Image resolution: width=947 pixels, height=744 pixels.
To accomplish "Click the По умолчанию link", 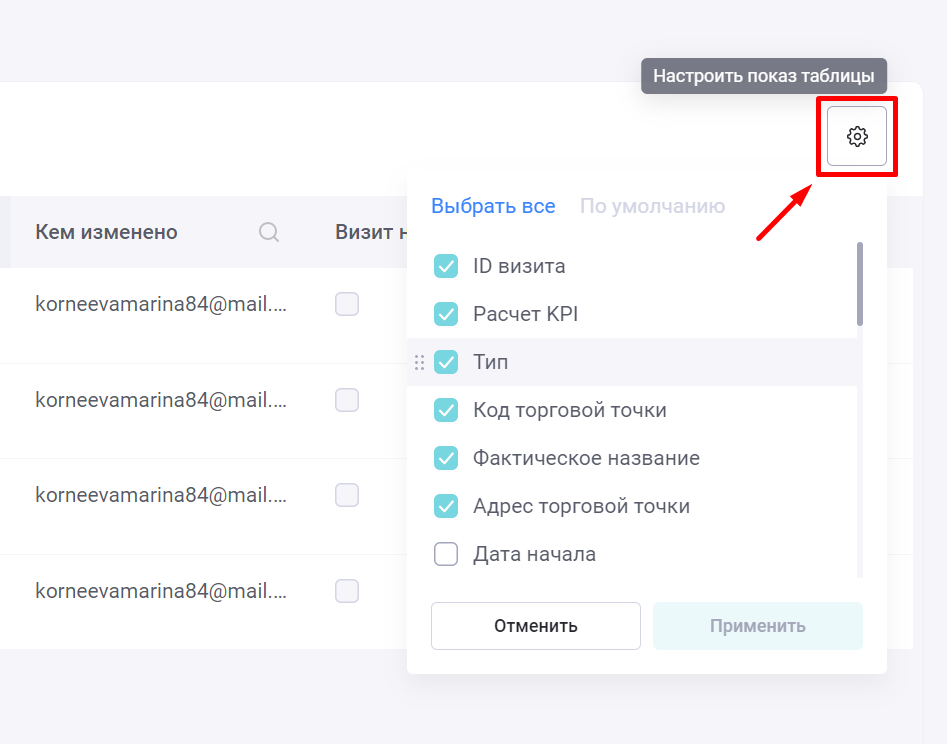I will pos(652,206).
